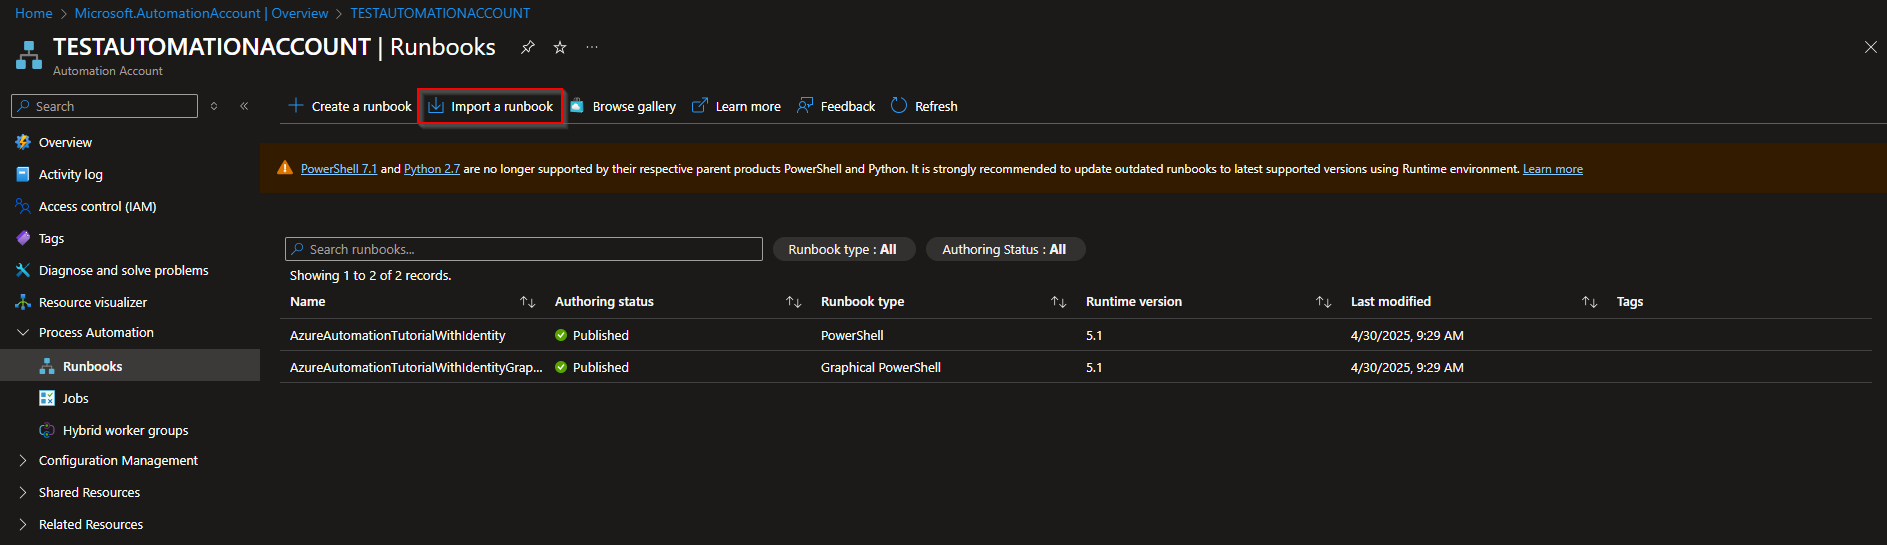This screenshot has width=1887, height=545.
Task: Click the Graphical PowerShell type cell
Action: coord(881,367)
